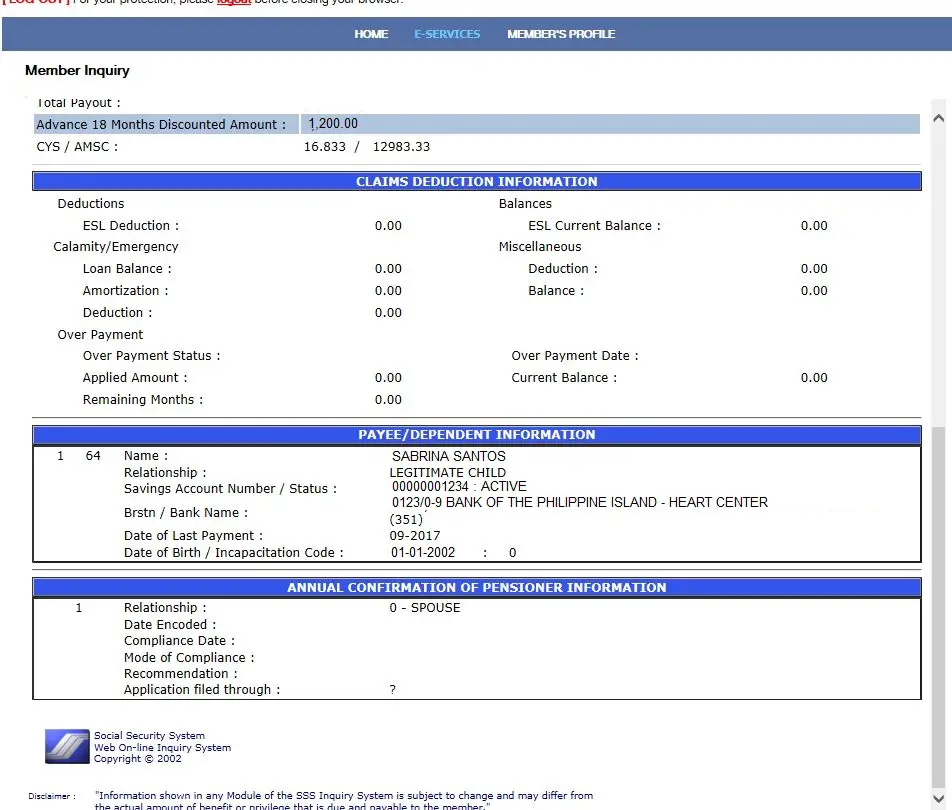Click the Disclaimer label
This screenshot has width=952, height=810.
[x=52, y=796]
